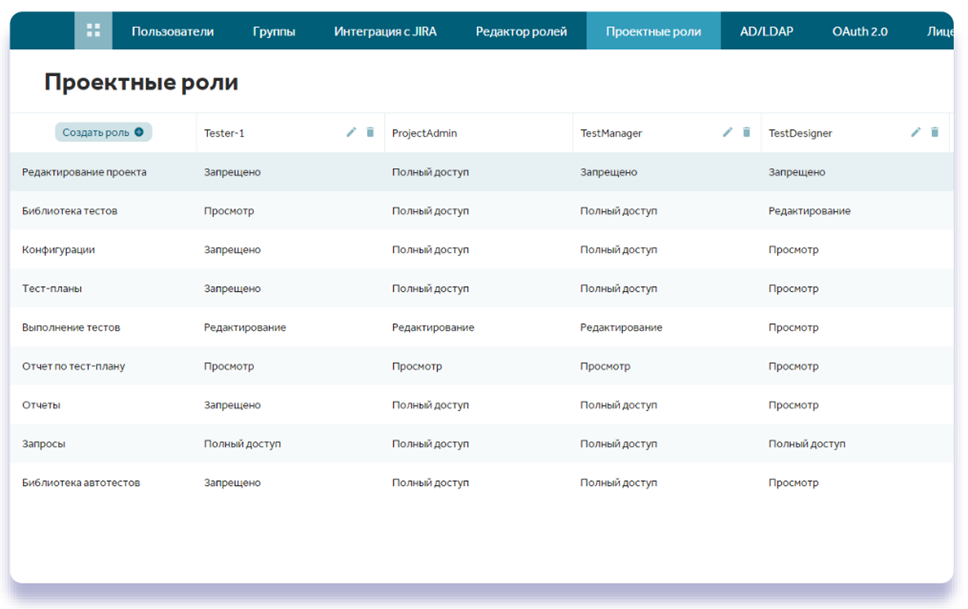This screenshot has width=968, height=609.
Task: Click the Редактирование проекта row label
Action: pyautogui.click(x=84, y=172)
